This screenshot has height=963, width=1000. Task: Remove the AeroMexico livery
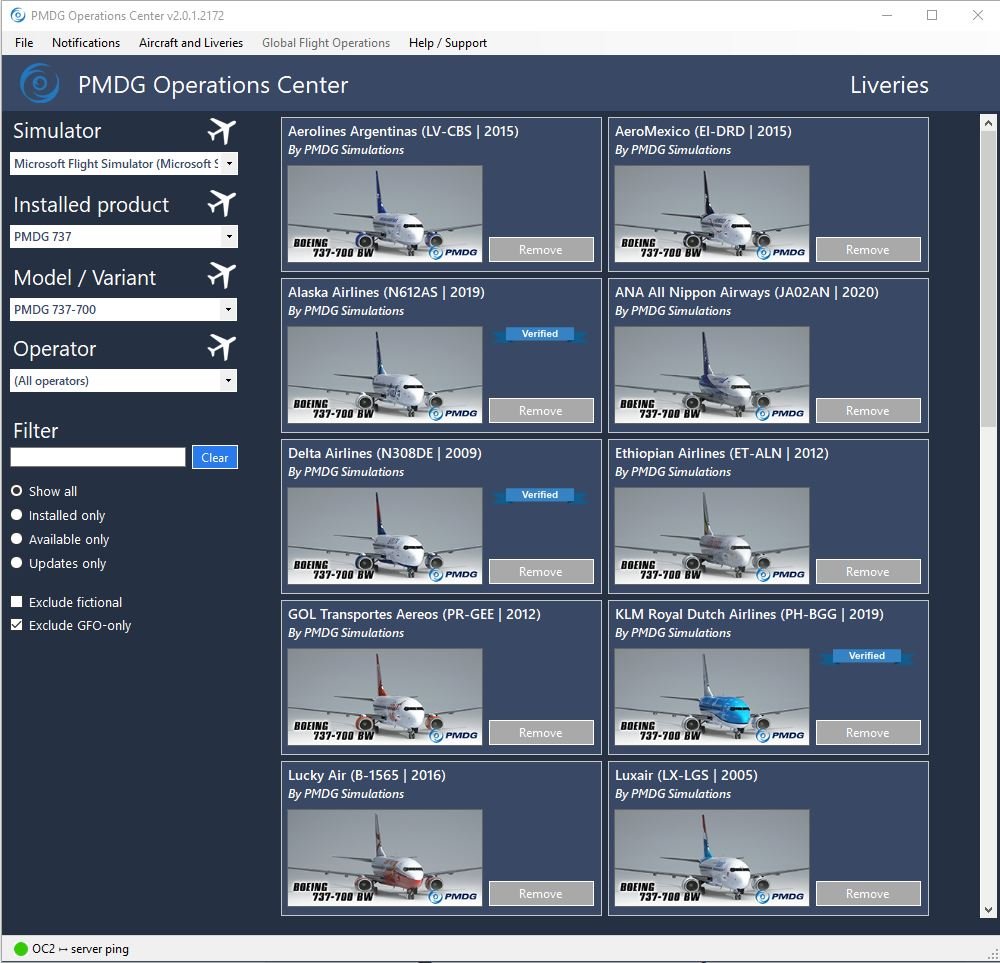pos(868,249)
